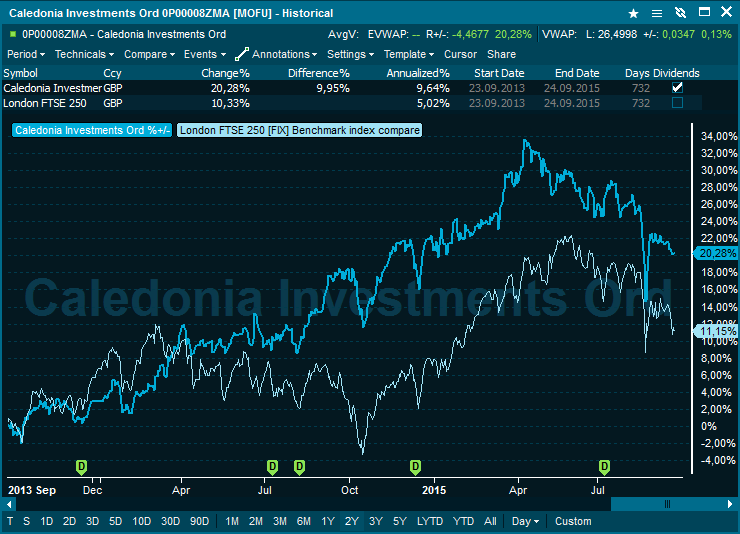
Task: Uncheck Dividends for Caledonia Investments row
Action: (677, 88)
